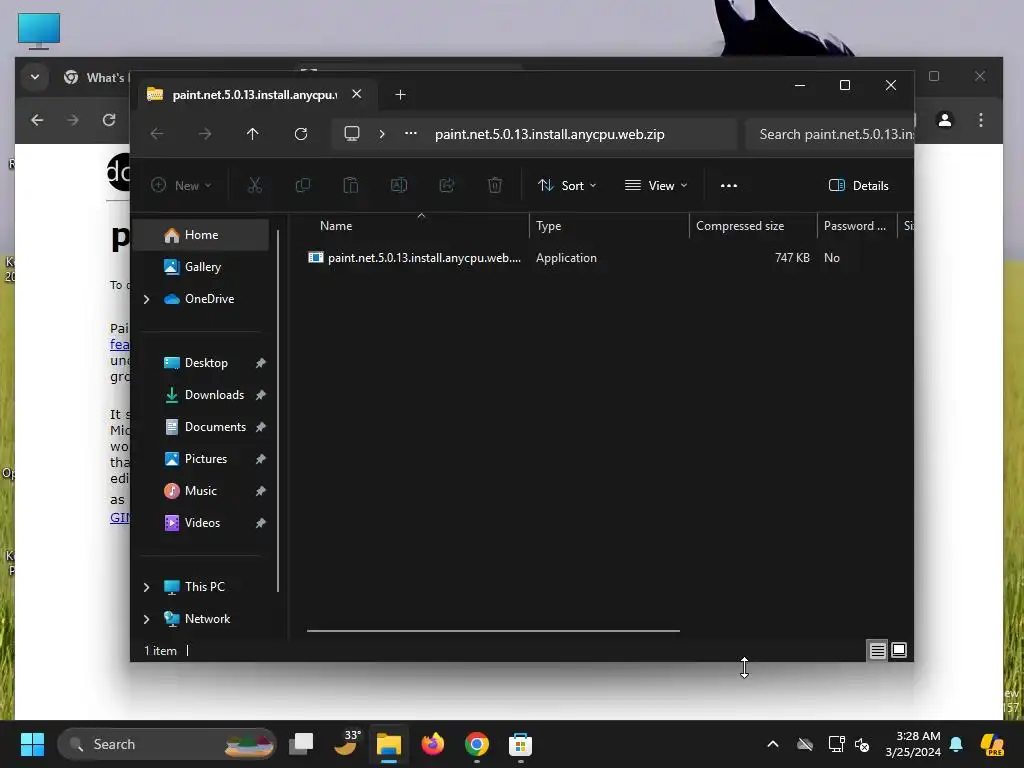
Task: Click the Rename icon in toolbar
Action: coord(398,185)
